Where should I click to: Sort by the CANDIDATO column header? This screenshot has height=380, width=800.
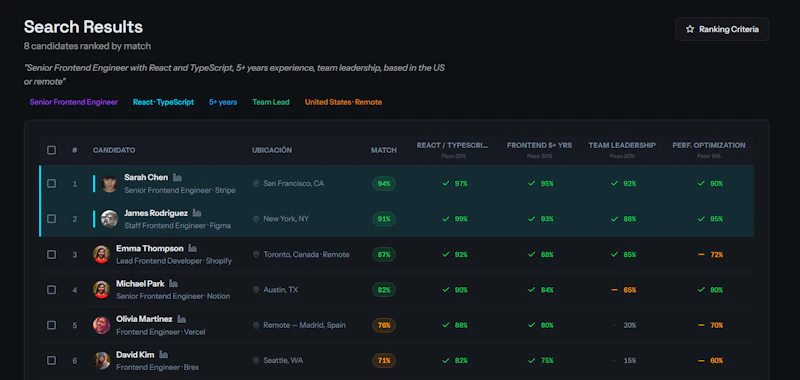[114, 150]
